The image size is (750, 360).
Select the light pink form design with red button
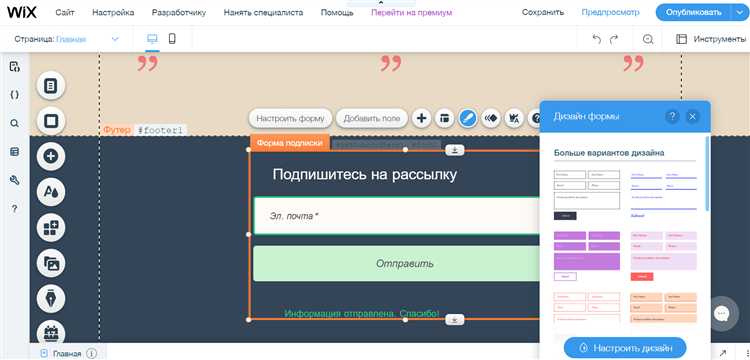663,256
